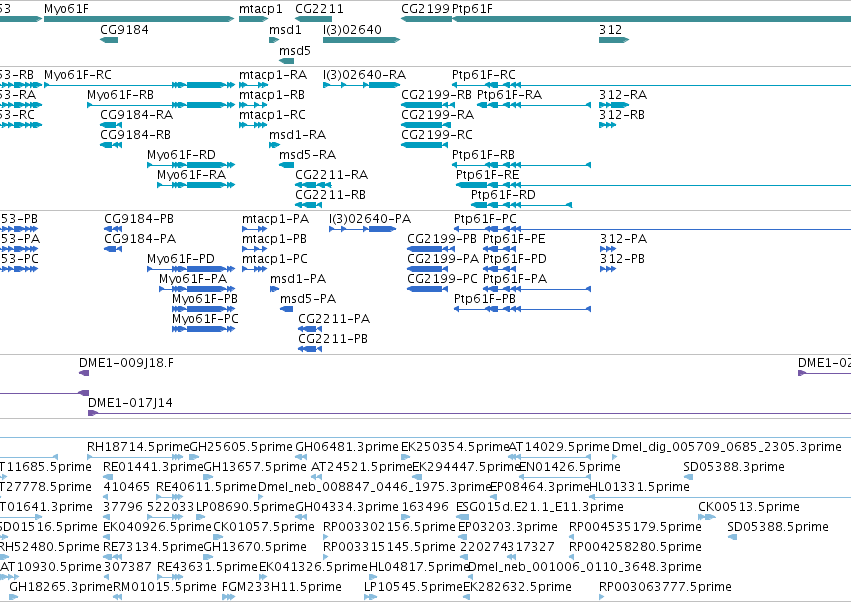Select protein CG2211-PB
The height and width of the screenshot is (602, 851).
click(310, 349)
